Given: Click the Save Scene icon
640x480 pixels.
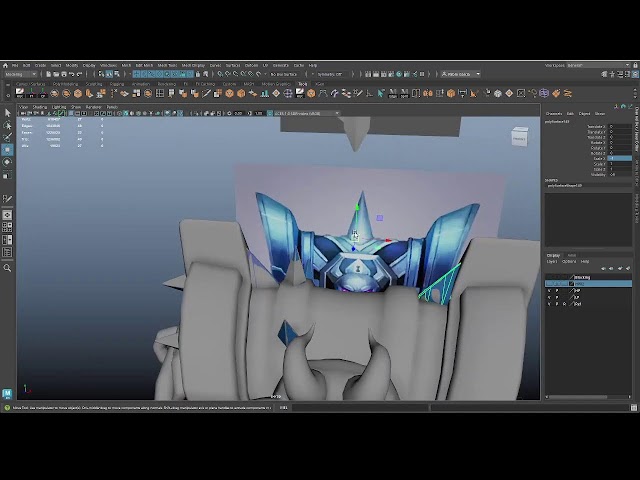Looking at the screenshot, I should point(64,74).
